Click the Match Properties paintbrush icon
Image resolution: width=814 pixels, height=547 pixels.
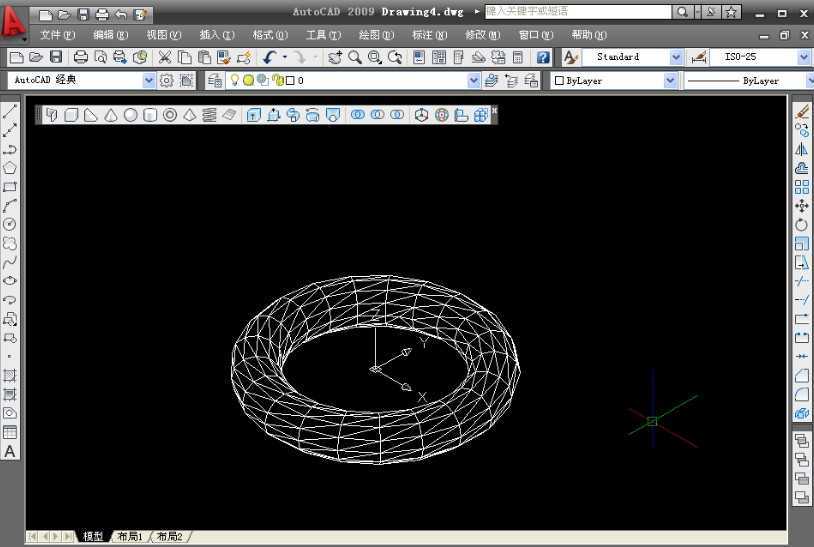coord(244,57)
